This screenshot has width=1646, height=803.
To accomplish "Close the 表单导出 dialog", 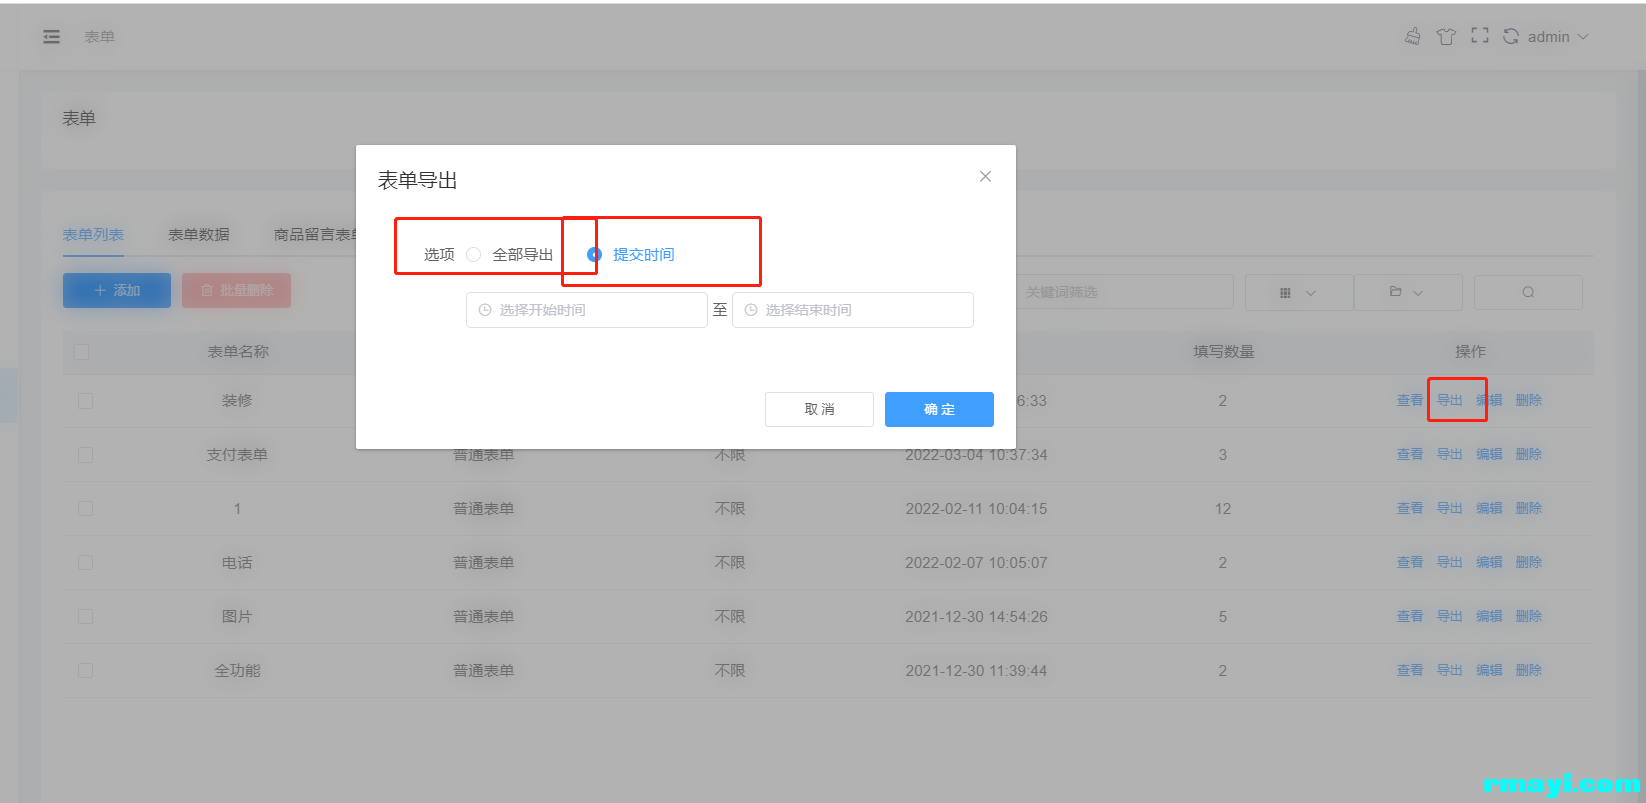I will (x=985, y=176).
